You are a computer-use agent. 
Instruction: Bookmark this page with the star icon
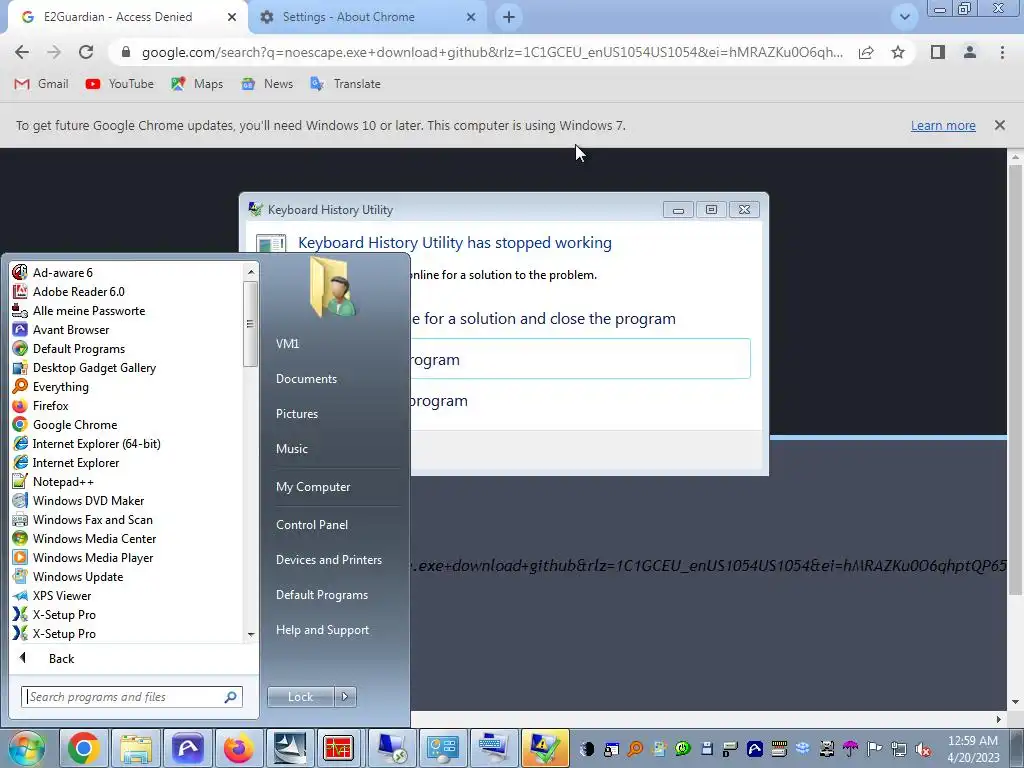(x=898, y=52)
